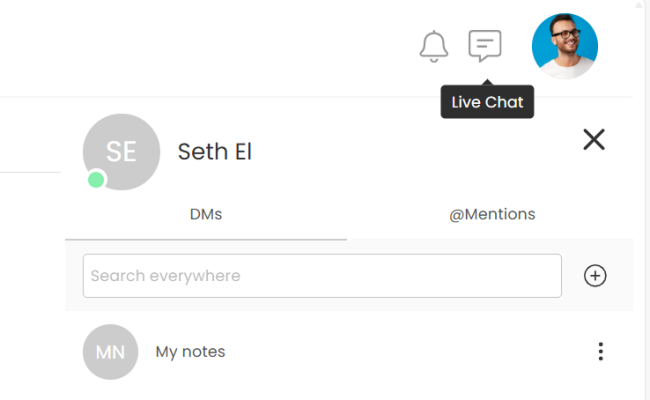The height and width of the screenshot is (400, 650).
Task: Click the Seth El name label
Action: pos(215,152)
